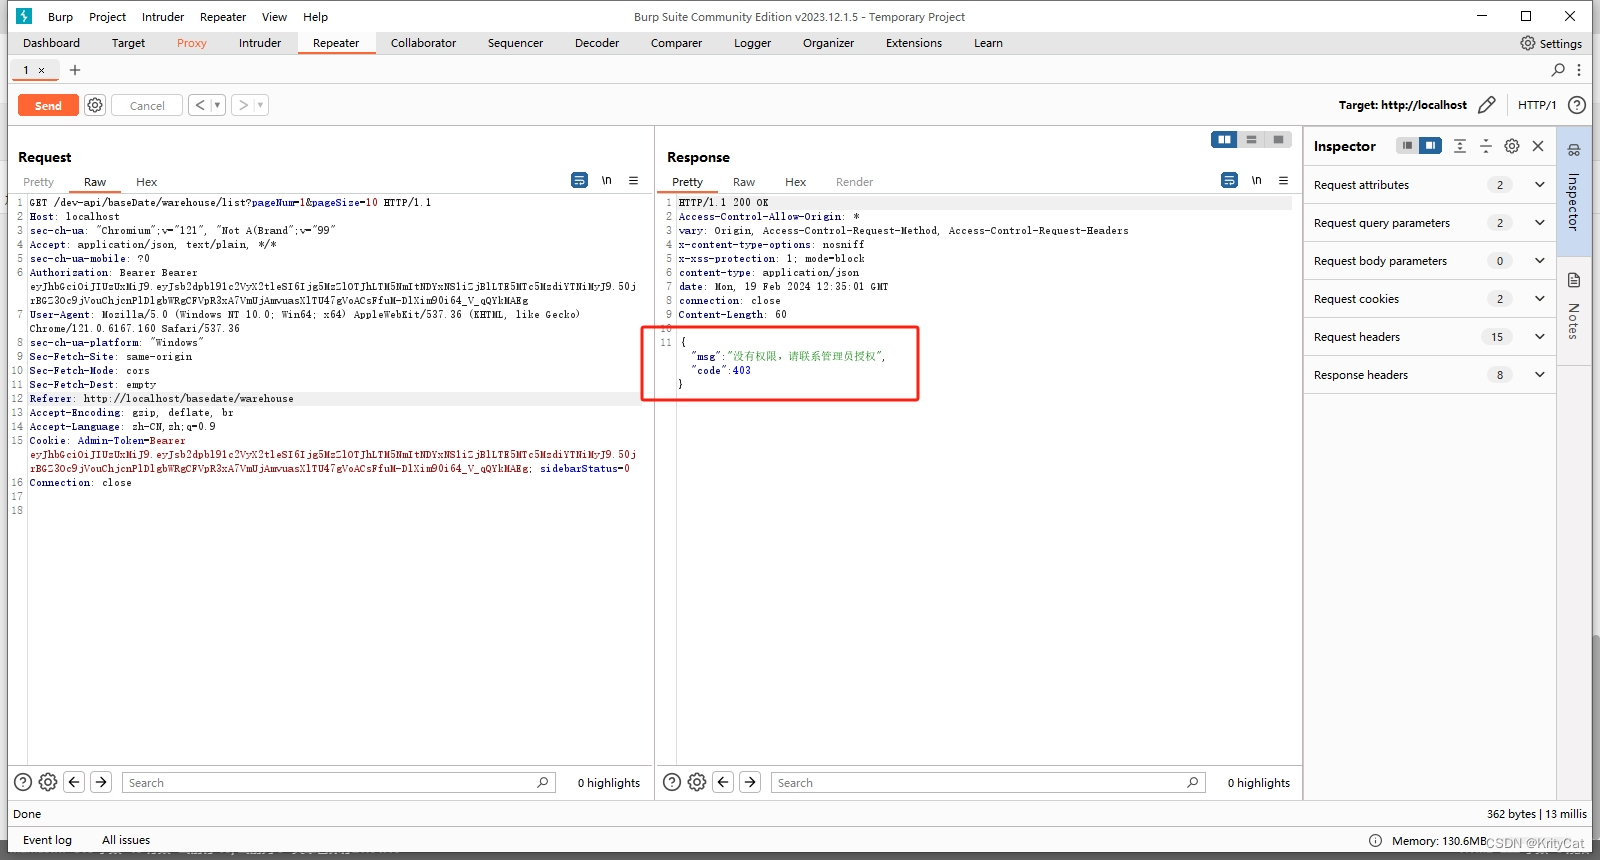Open history dropdown beside back arrow
Viewport: 1600px width, 860px height.
[x=218, y=105]
